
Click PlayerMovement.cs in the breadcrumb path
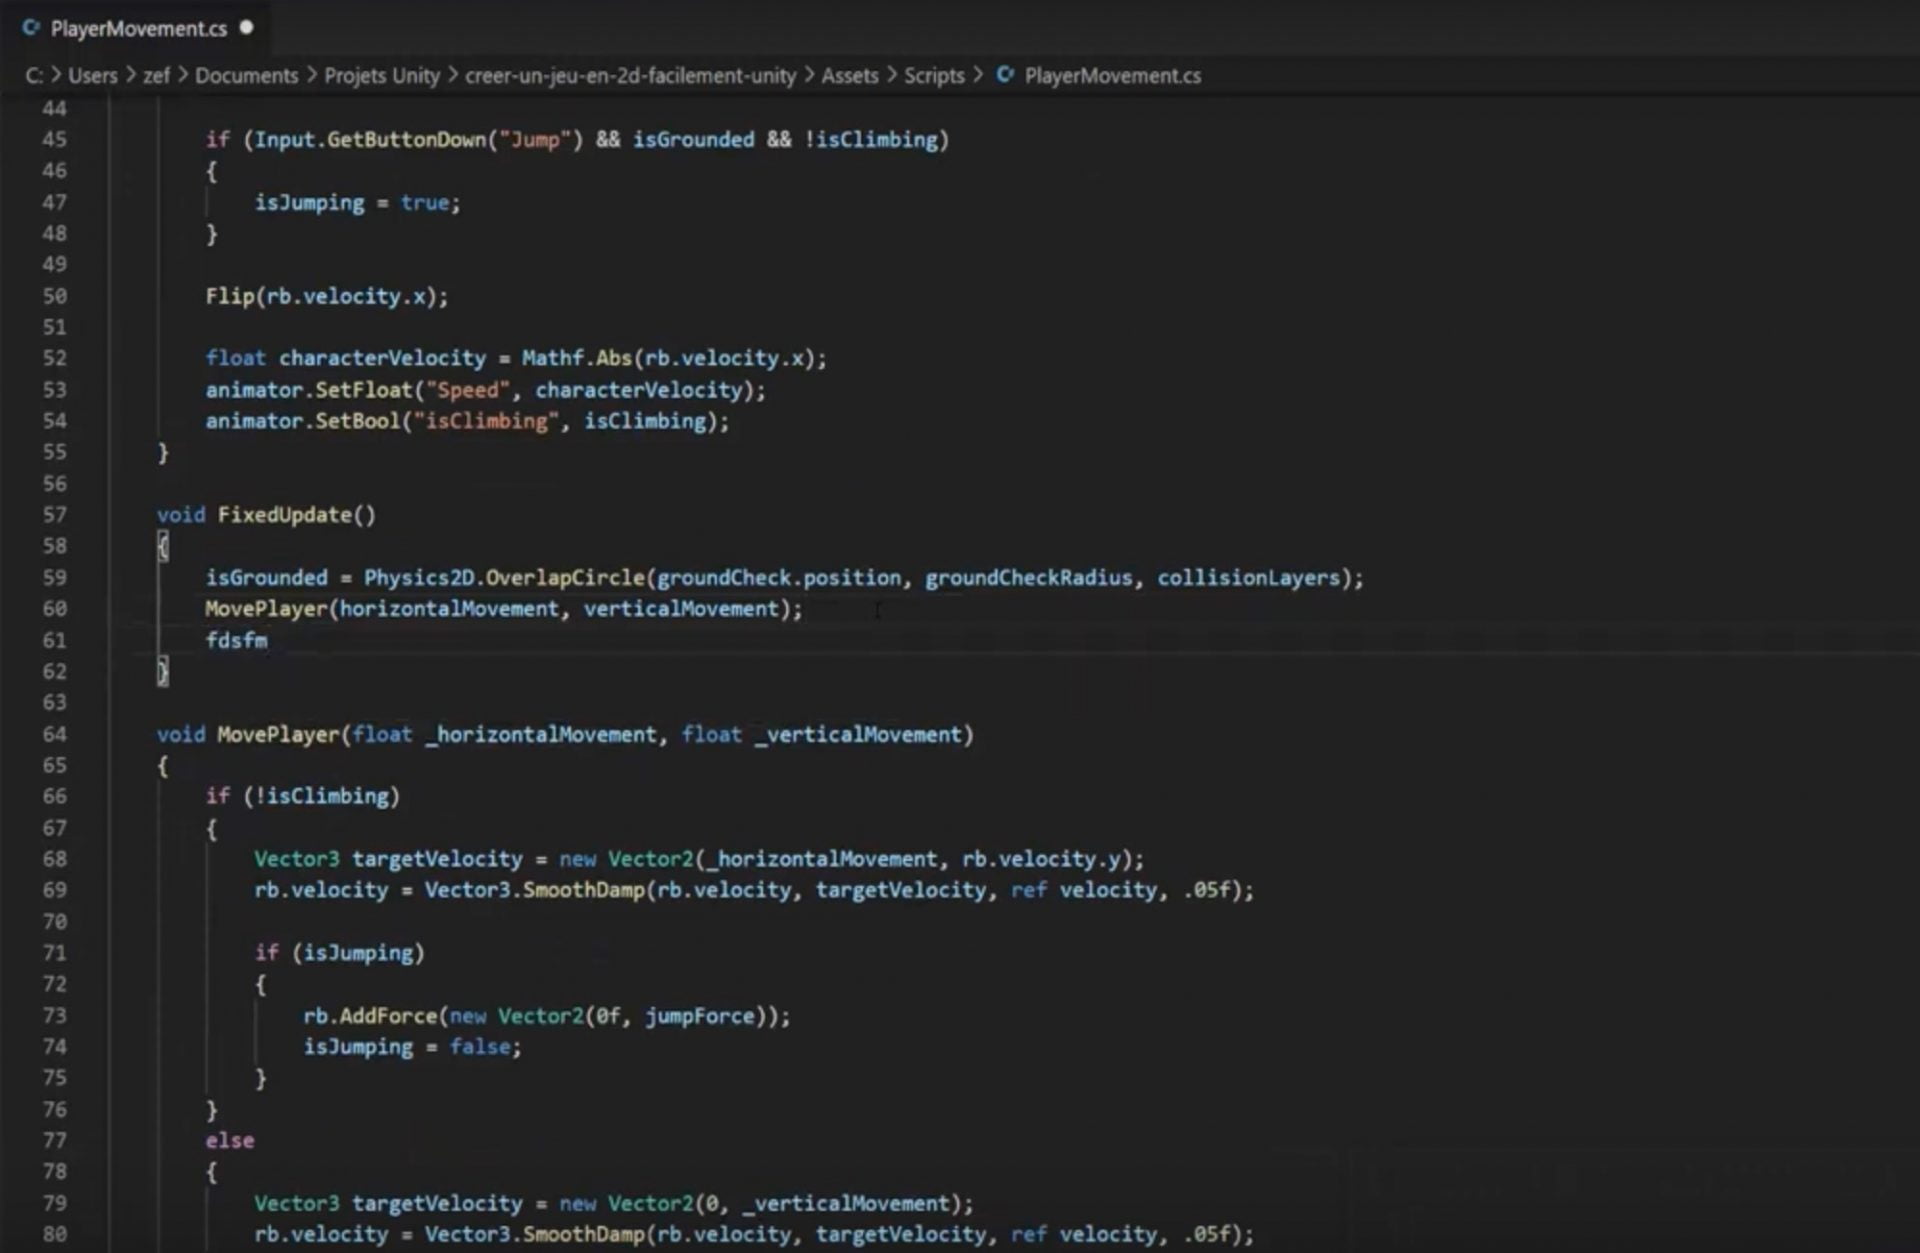[x=1113, y=75]
